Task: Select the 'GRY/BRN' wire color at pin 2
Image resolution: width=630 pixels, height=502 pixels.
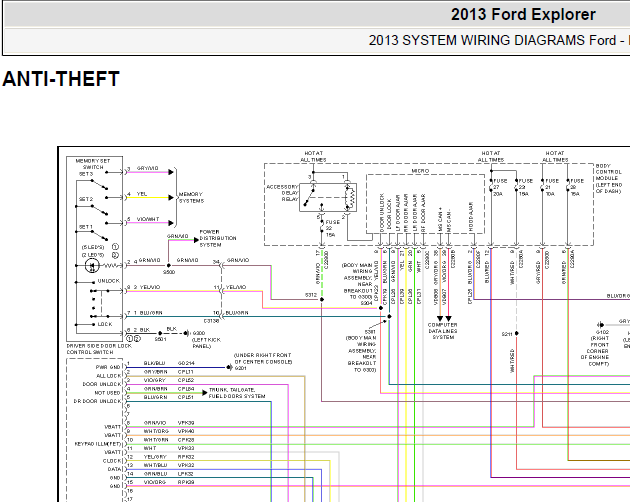Action: tap(155, 372)
